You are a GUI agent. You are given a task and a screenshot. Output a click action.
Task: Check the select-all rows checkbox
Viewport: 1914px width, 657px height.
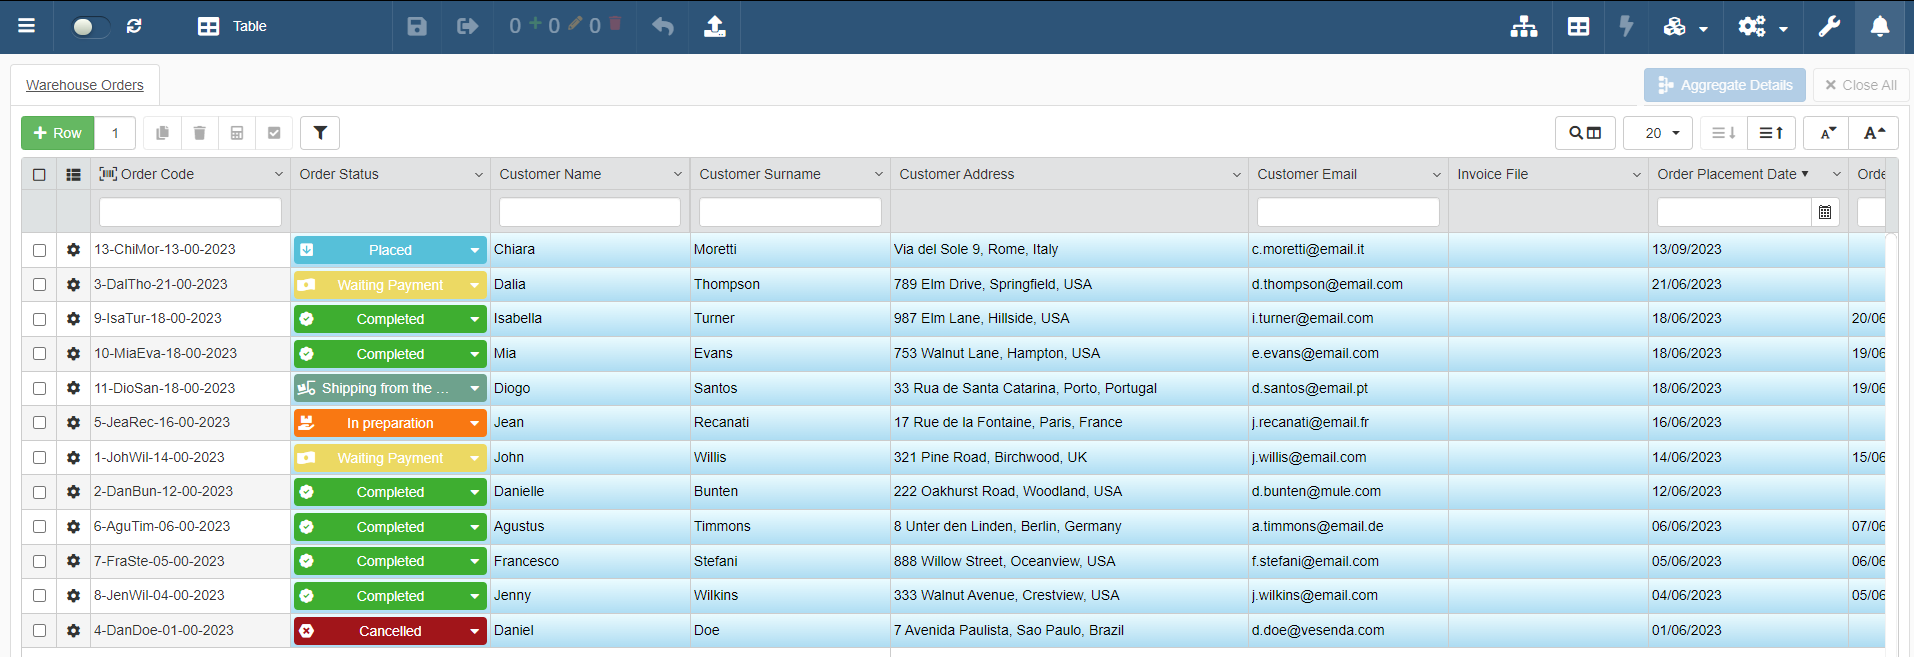[x=39, y=174]
